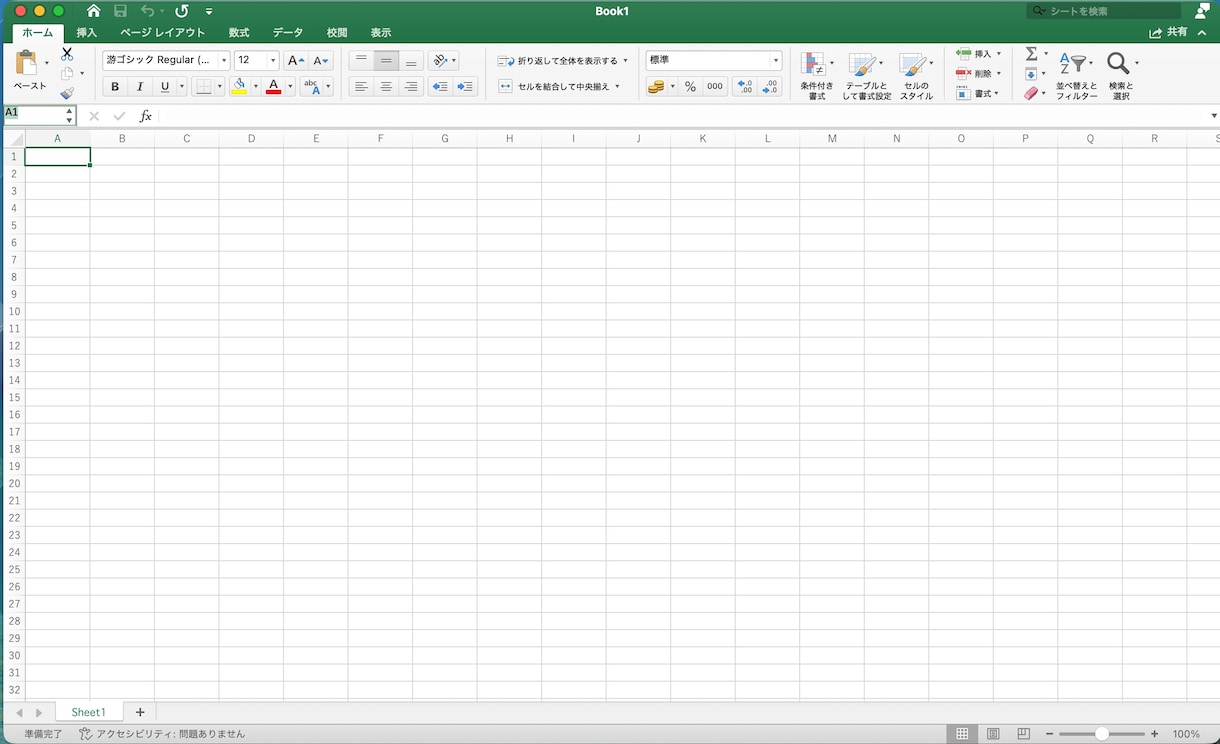
Task: Switch to the 数式 tab
Action: tap(239, 33)
